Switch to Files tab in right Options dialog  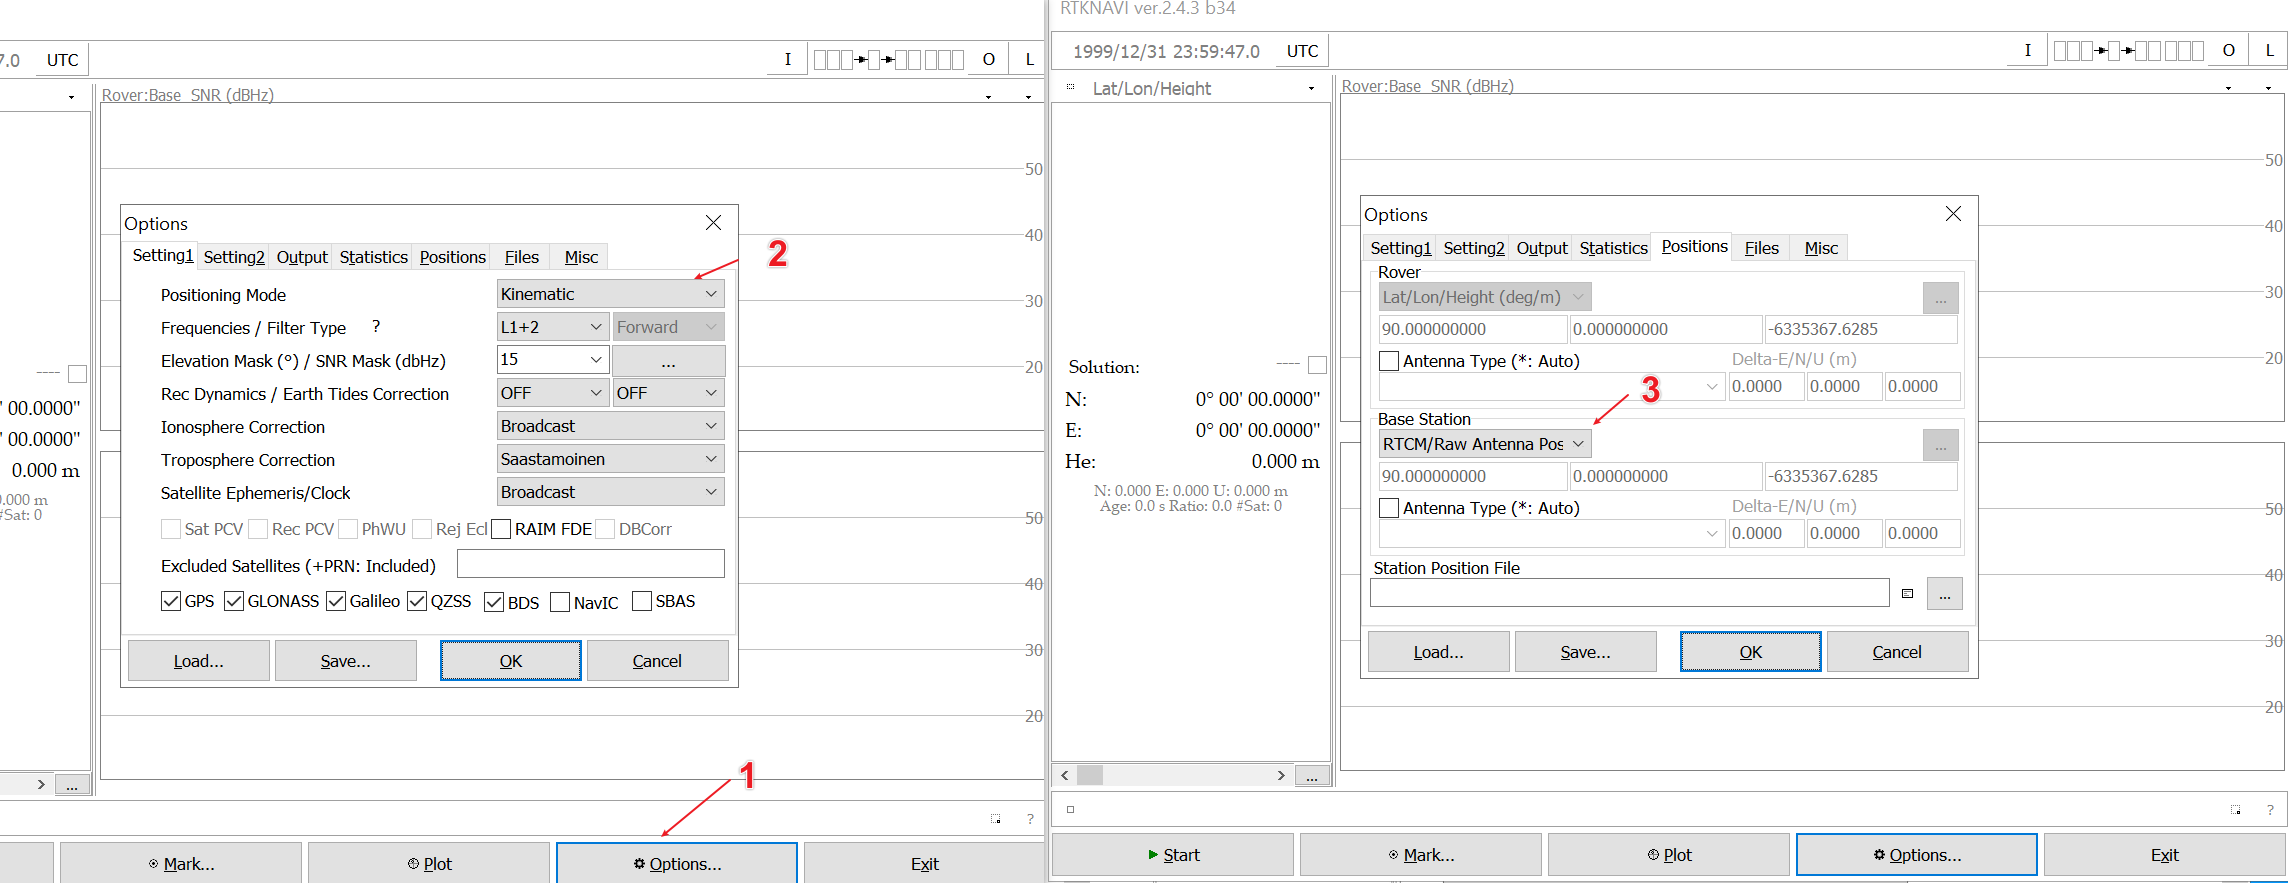tap(1762, 248)
